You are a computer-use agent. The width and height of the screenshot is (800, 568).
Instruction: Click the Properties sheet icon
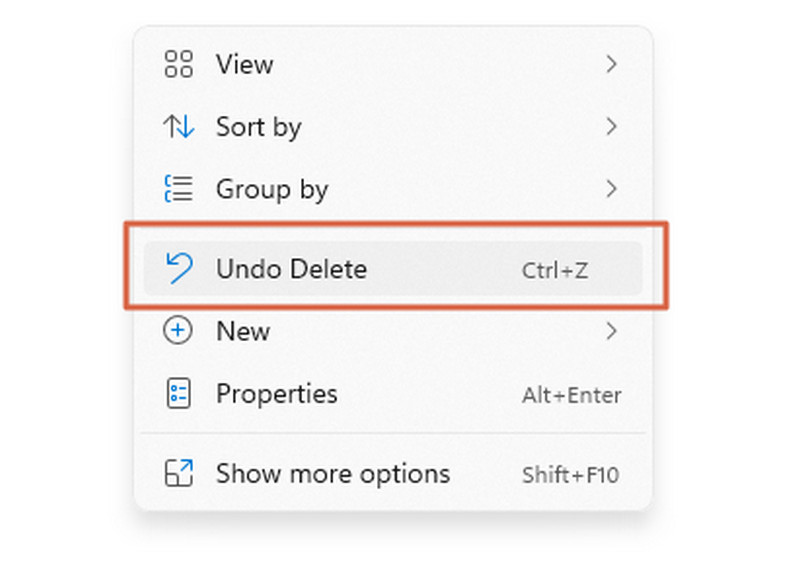pos(179,393)
